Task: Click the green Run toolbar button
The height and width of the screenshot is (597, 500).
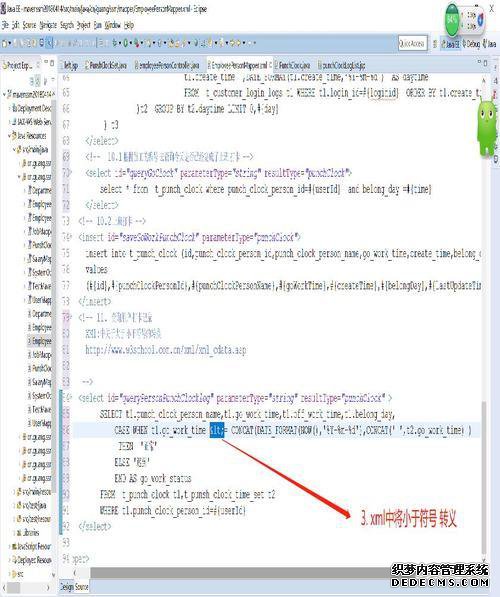Action: 125,43
